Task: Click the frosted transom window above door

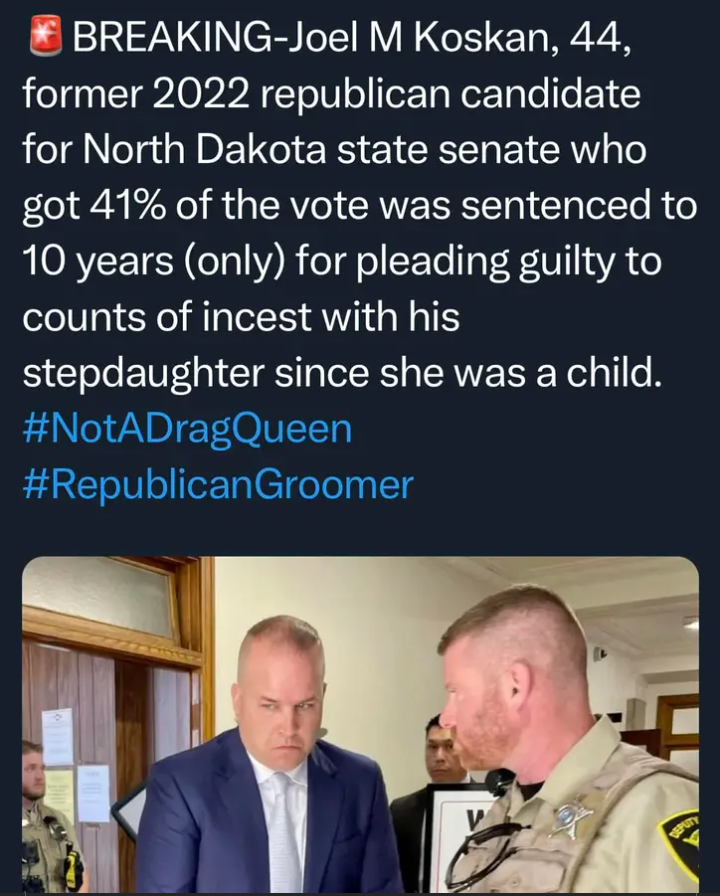Action: pos(100,597)
